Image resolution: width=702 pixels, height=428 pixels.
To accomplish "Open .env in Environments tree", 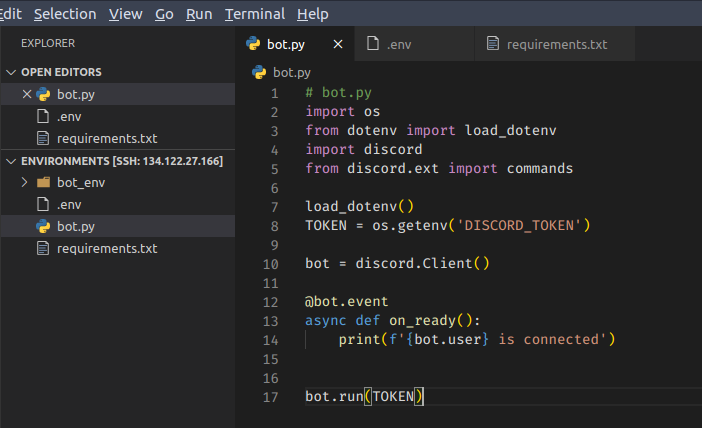I will click(x=69, y=205).
